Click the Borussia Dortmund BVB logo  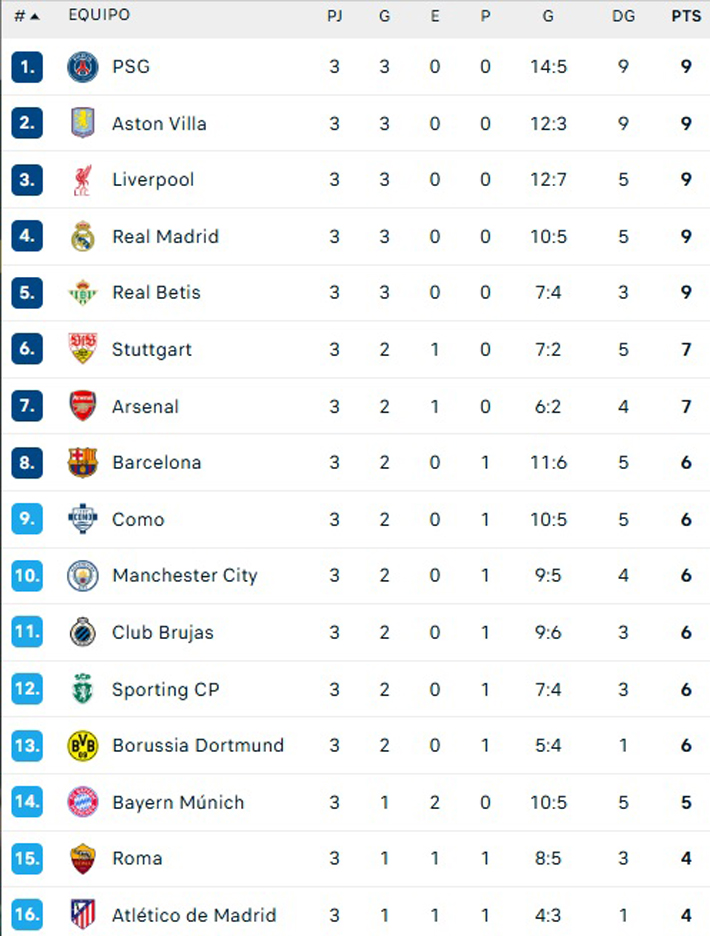[82, 746]
